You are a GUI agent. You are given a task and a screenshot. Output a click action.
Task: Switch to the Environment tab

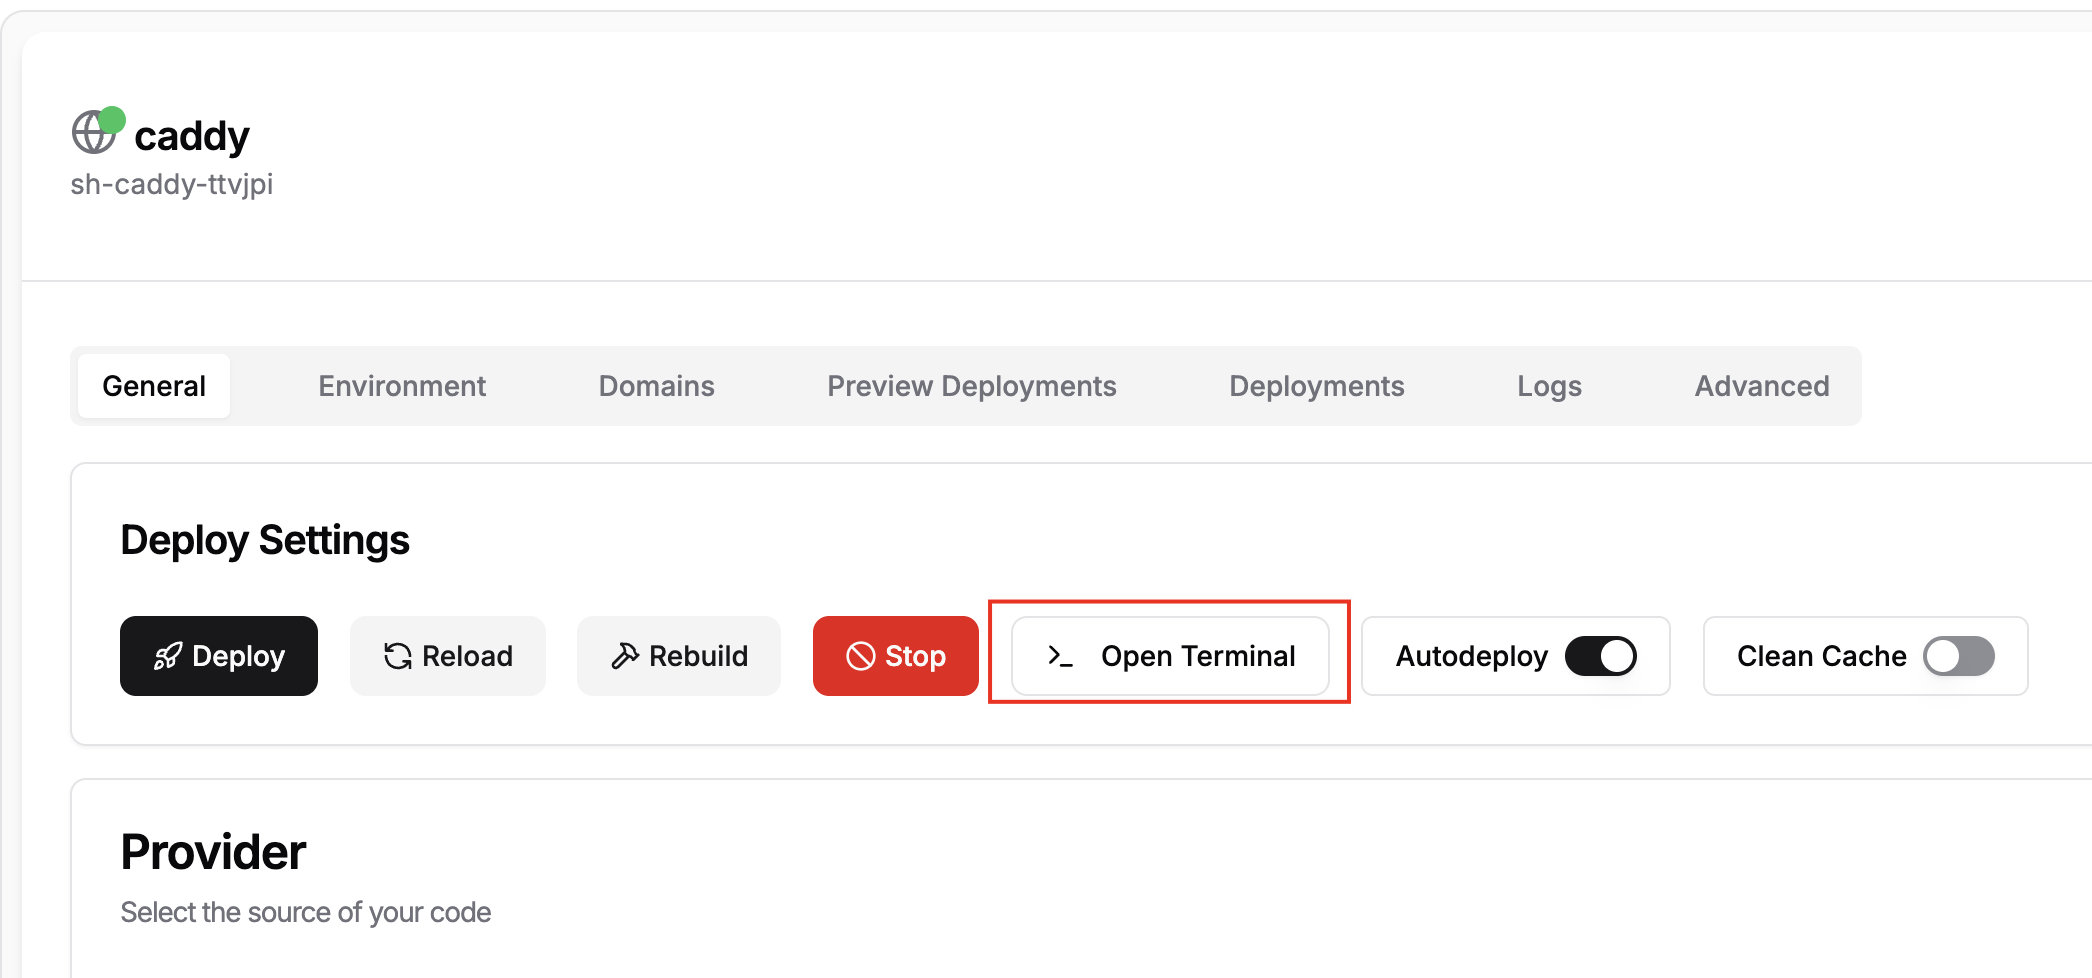(x=402, y=386)
